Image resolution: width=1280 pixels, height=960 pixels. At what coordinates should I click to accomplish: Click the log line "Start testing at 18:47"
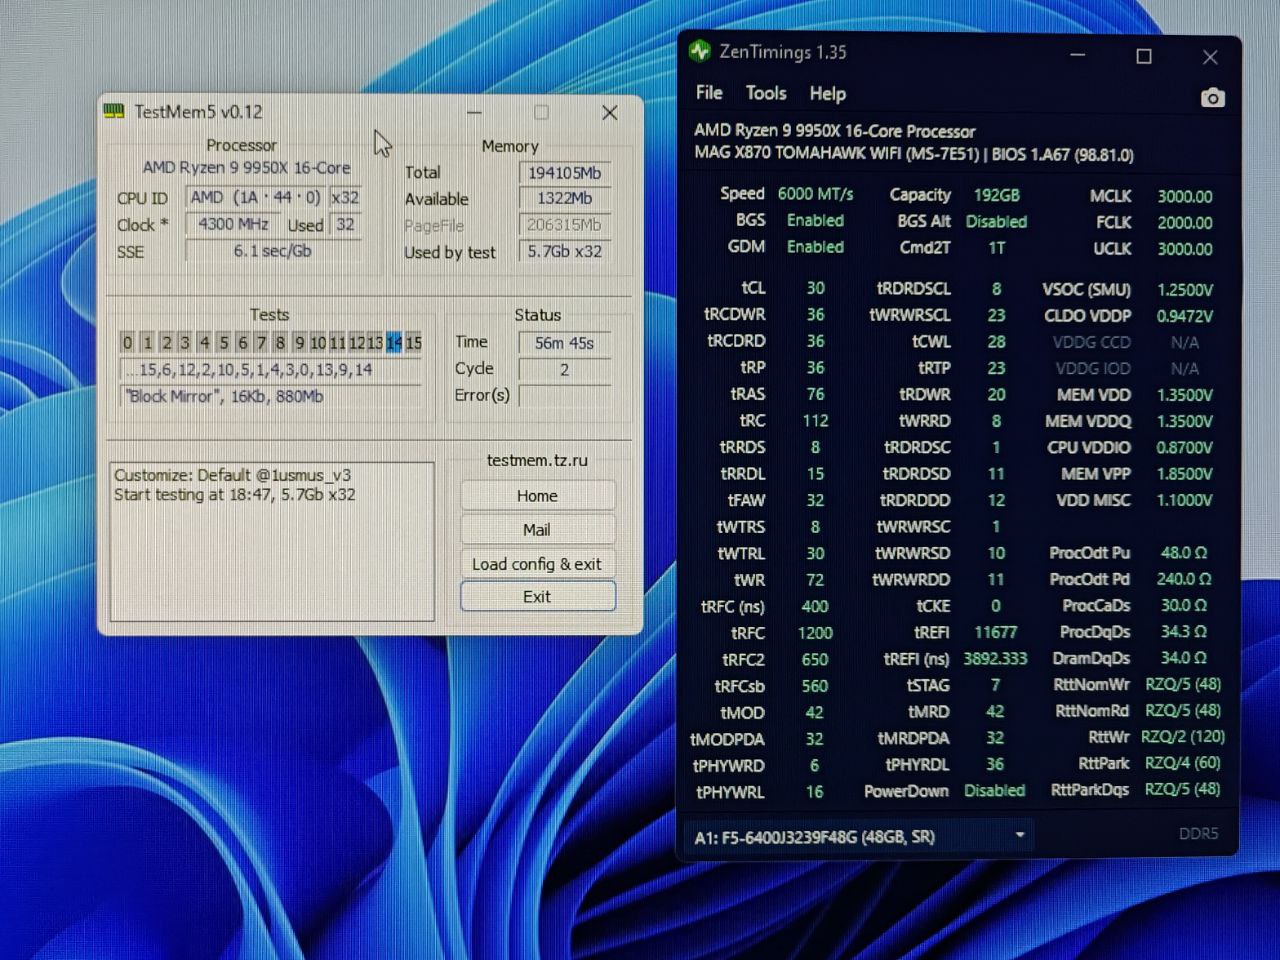pos(234,494)
